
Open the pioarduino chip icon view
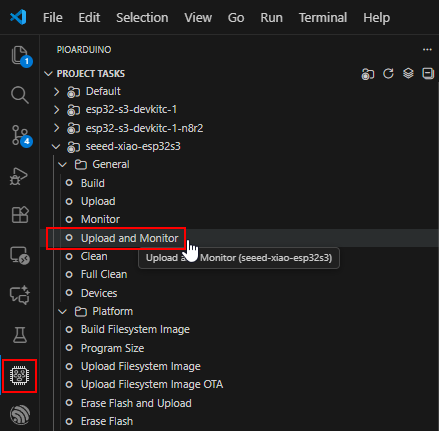(19, 376)
